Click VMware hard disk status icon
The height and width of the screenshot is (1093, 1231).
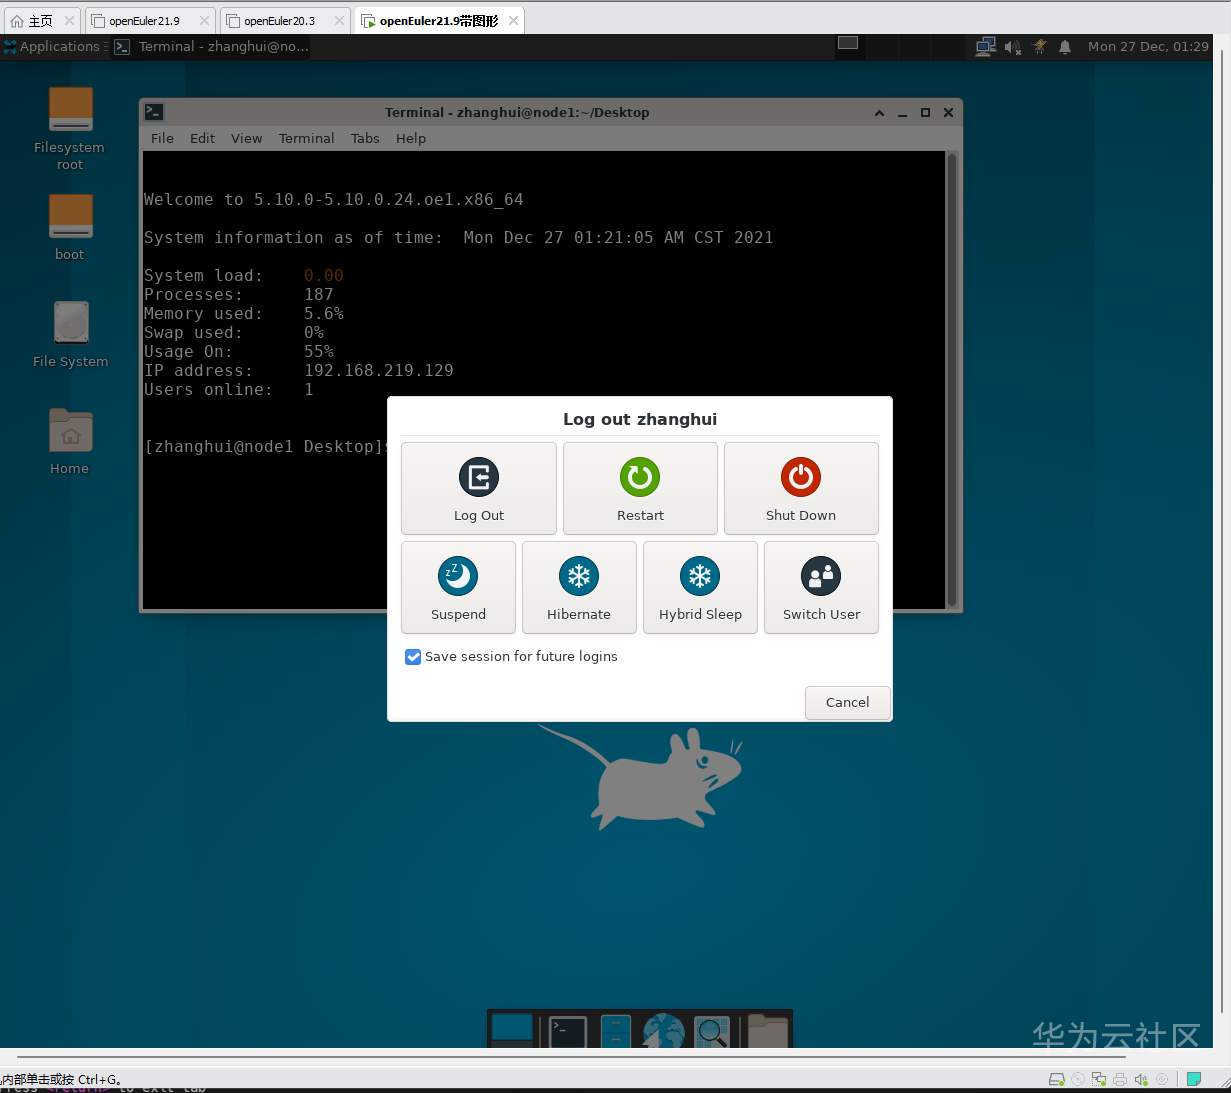1056,1079
